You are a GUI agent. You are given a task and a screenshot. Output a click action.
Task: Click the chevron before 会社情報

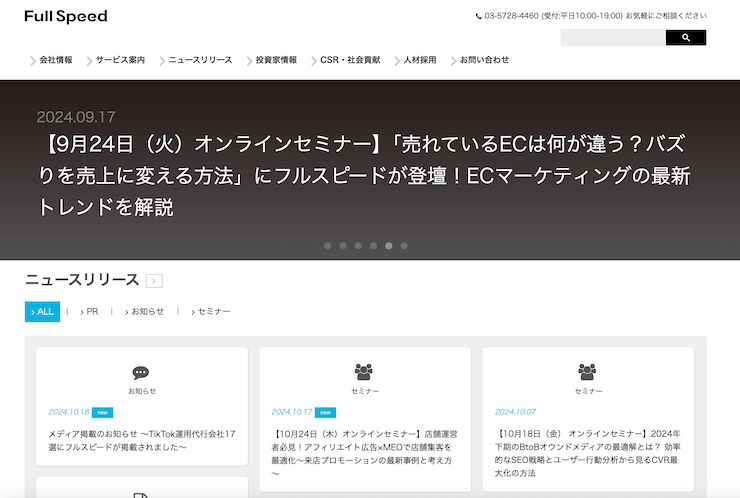pyautogui.click(x=33, y=61)
